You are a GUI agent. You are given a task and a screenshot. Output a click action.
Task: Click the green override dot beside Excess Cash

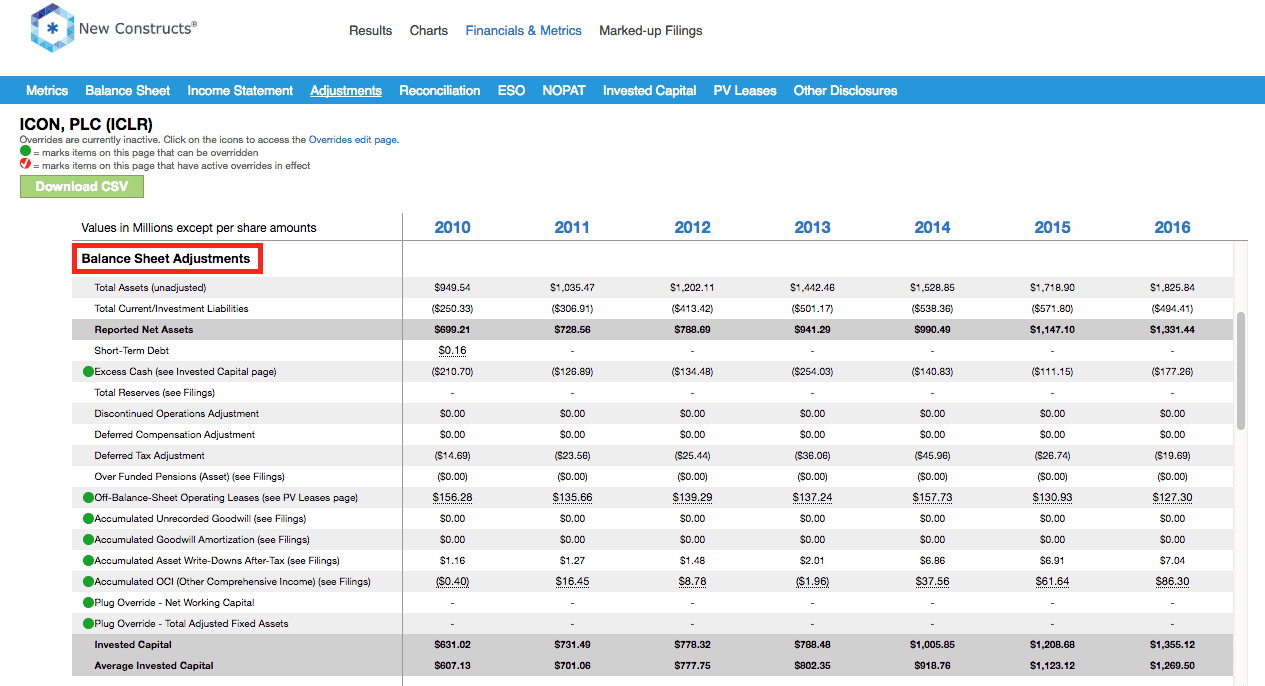(88, 371)
